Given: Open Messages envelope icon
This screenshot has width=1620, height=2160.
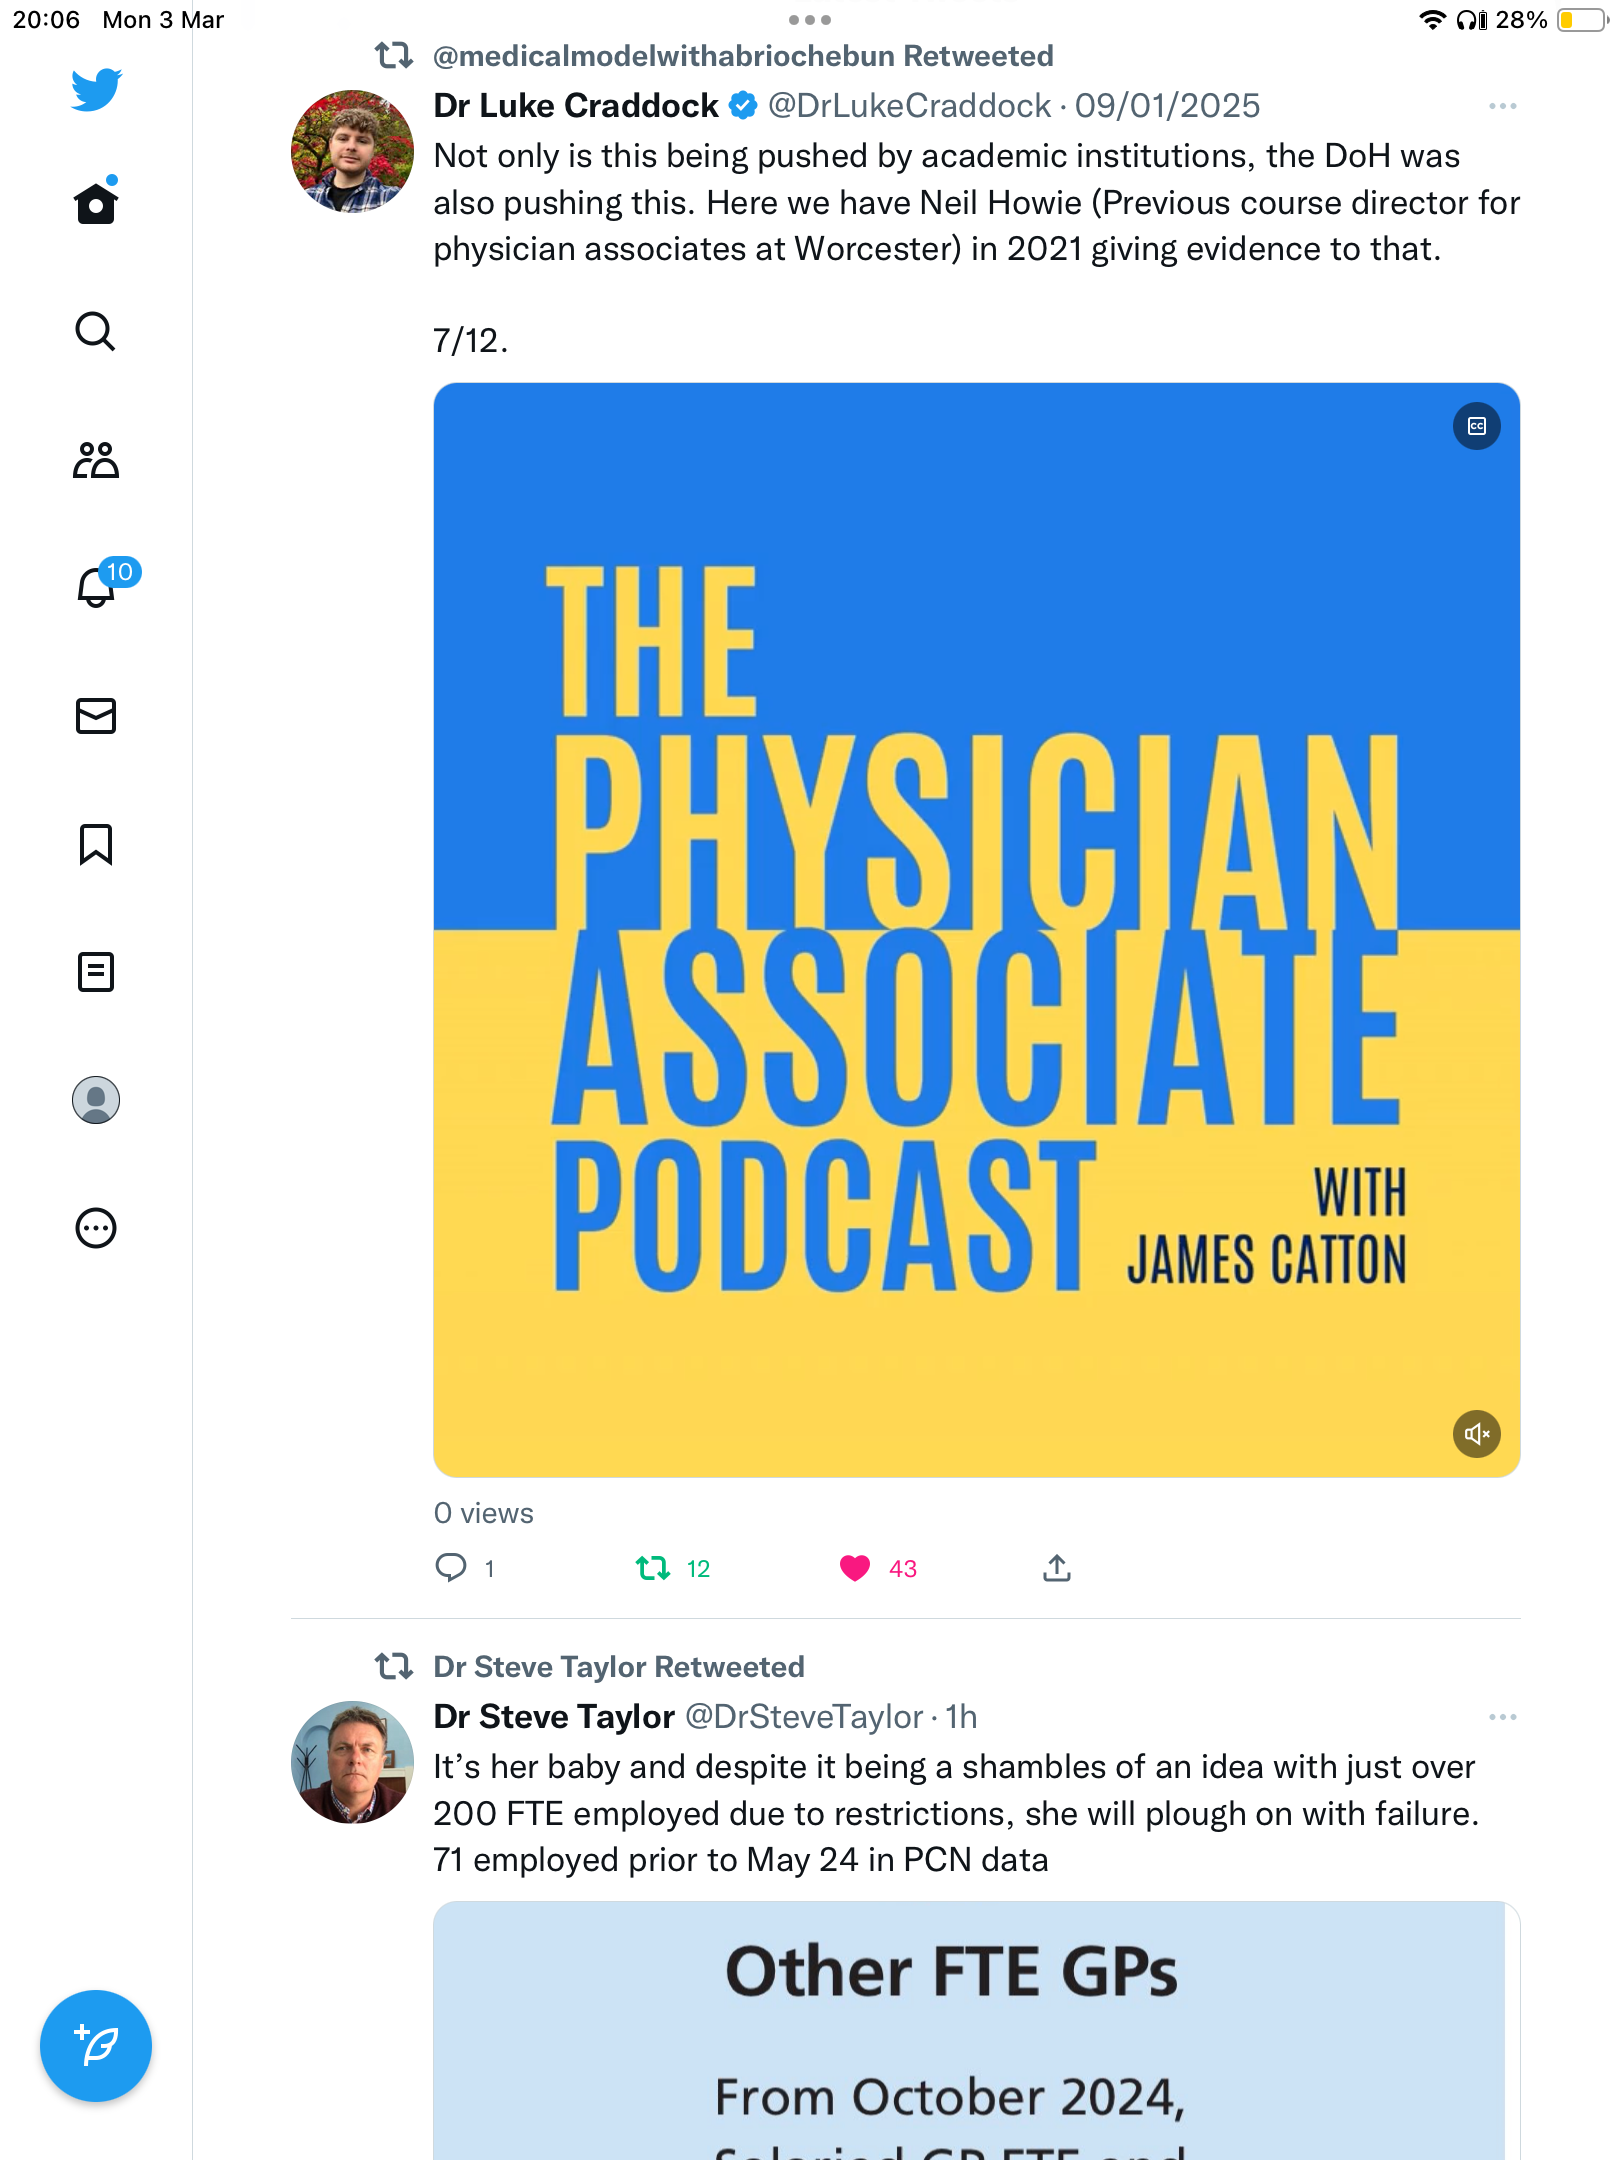Looking at the screenshot, I should click(x=96, y=716).
